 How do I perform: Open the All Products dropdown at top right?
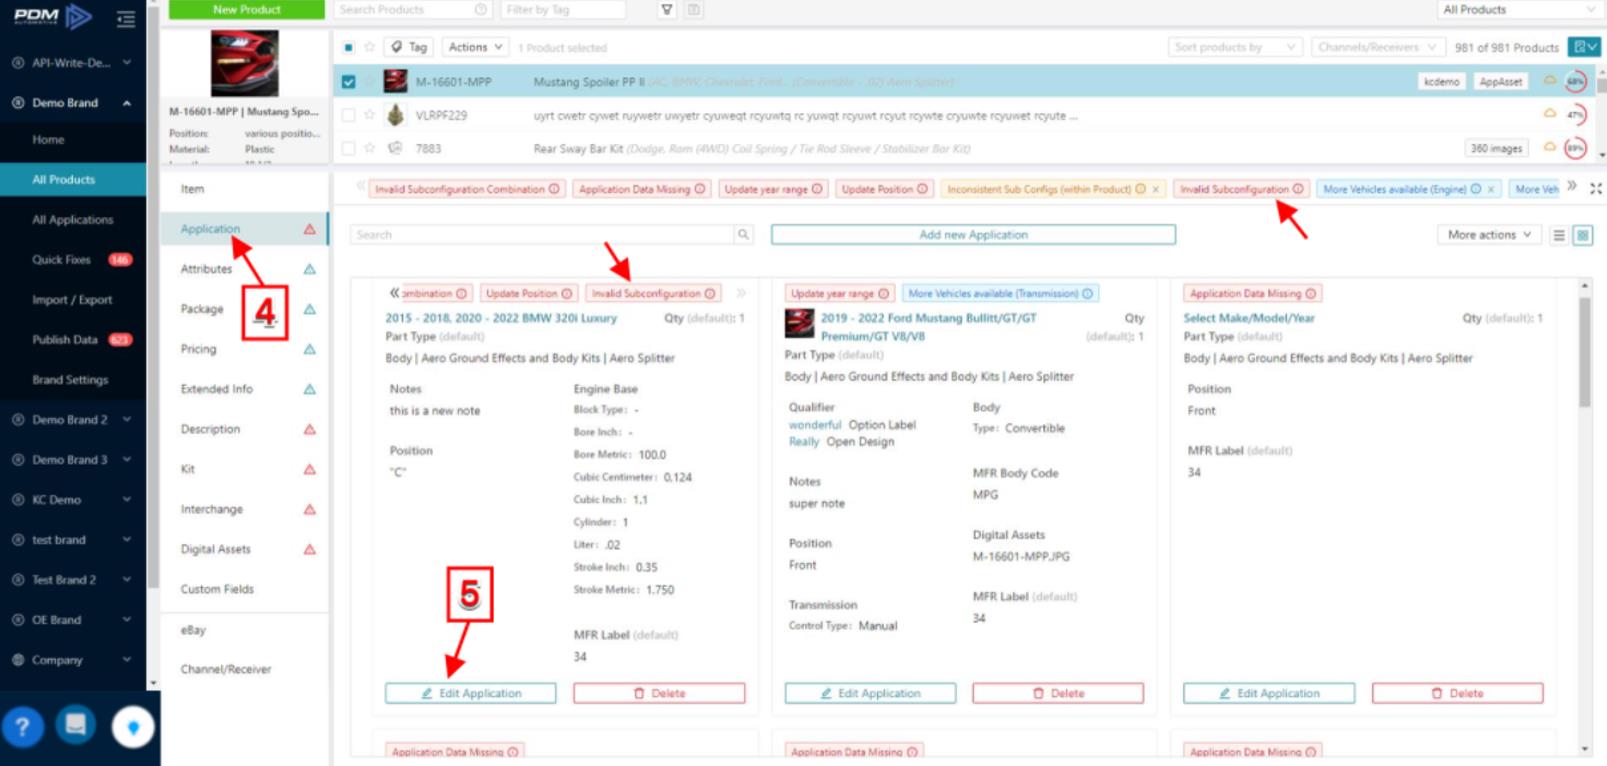1519,10
